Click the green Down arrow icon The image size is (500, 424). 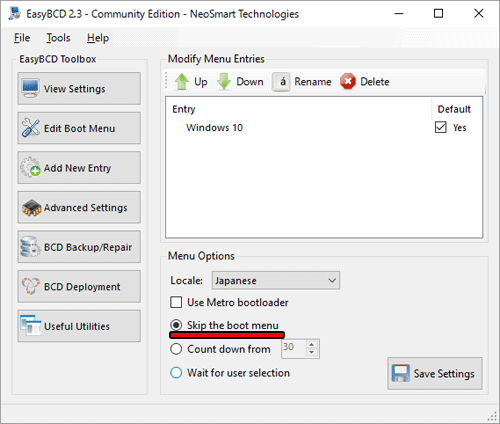click(224, 82)
